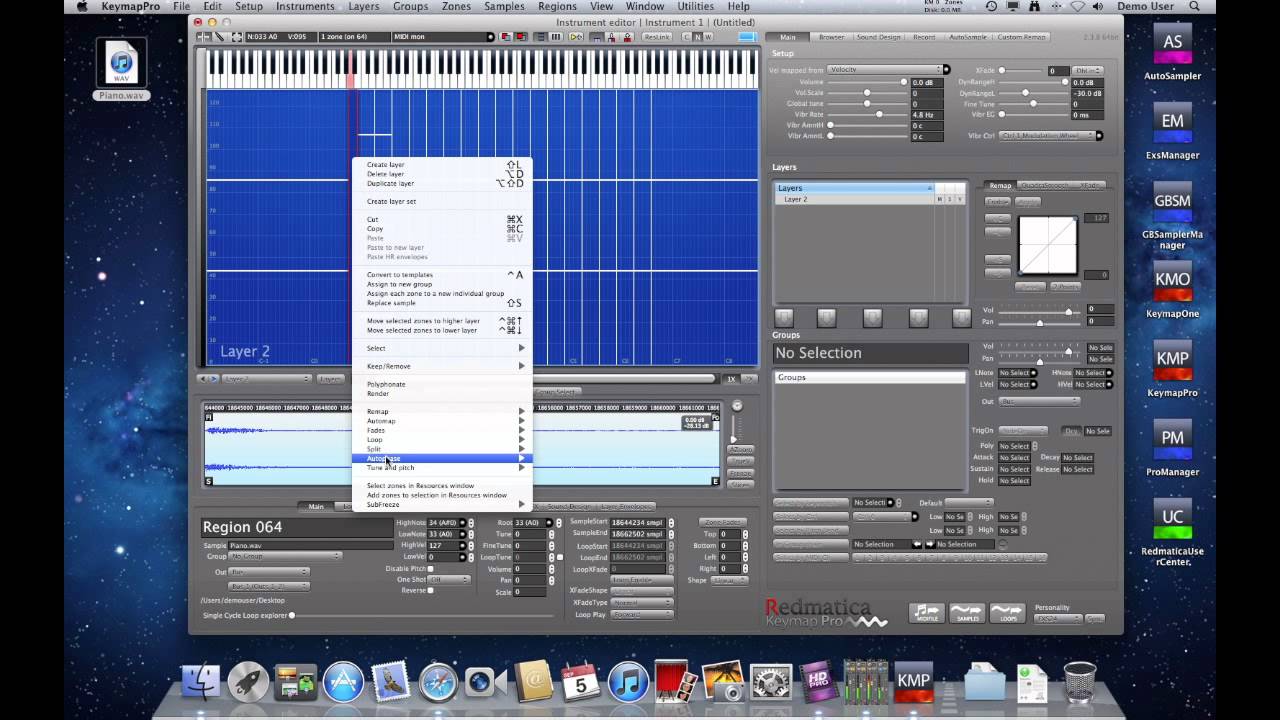The height and width of the screenshot is (720, 1280).
Task: Click the 1X zoom button below layer grid
Action: (x=731, y=379)
